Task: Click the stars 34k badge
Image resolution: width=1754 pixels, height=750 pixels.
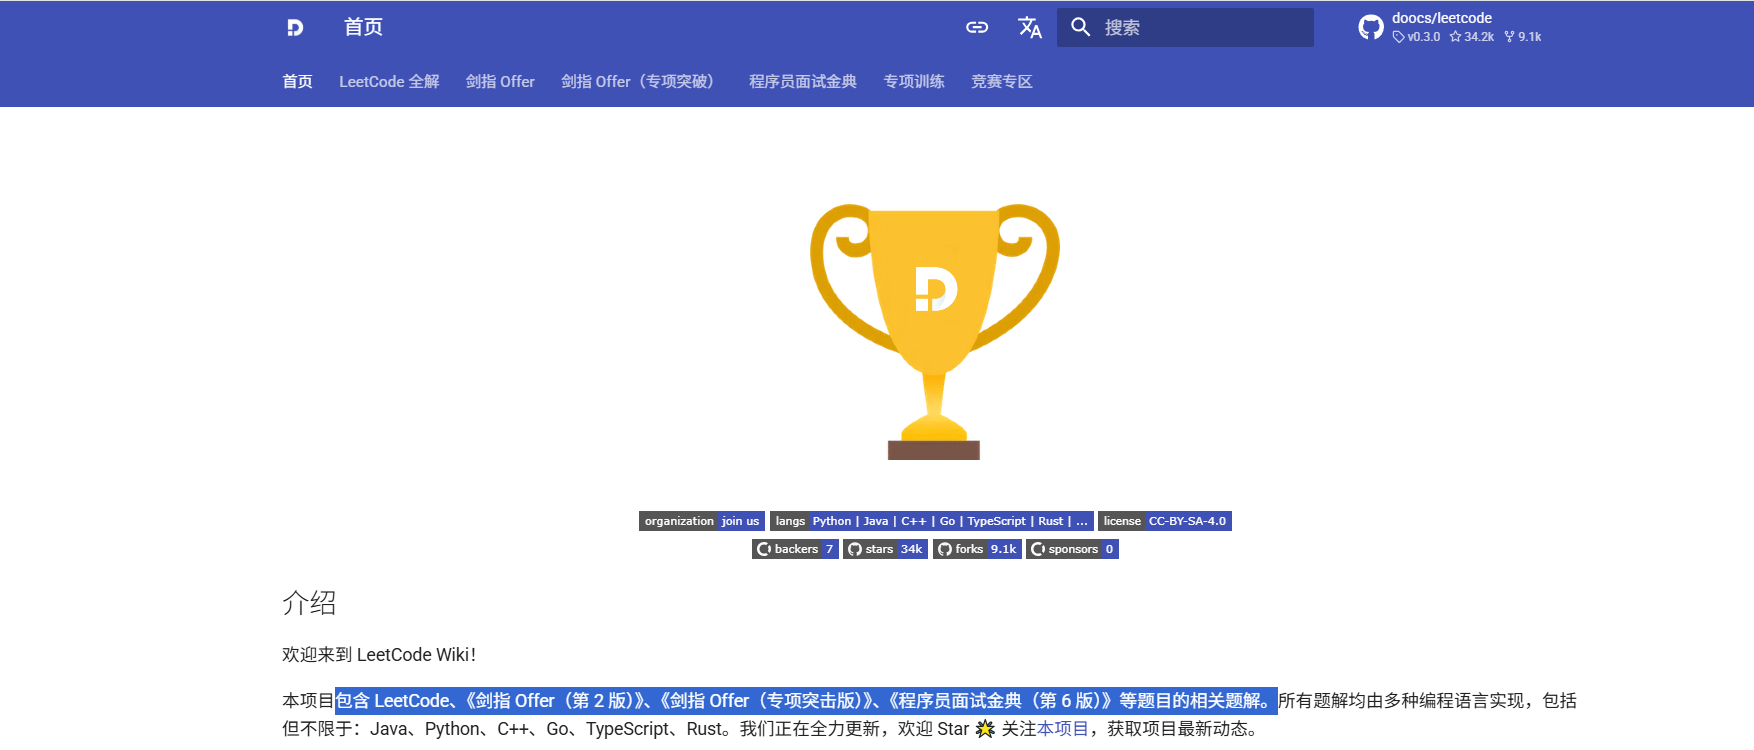Action: point(885,549)
